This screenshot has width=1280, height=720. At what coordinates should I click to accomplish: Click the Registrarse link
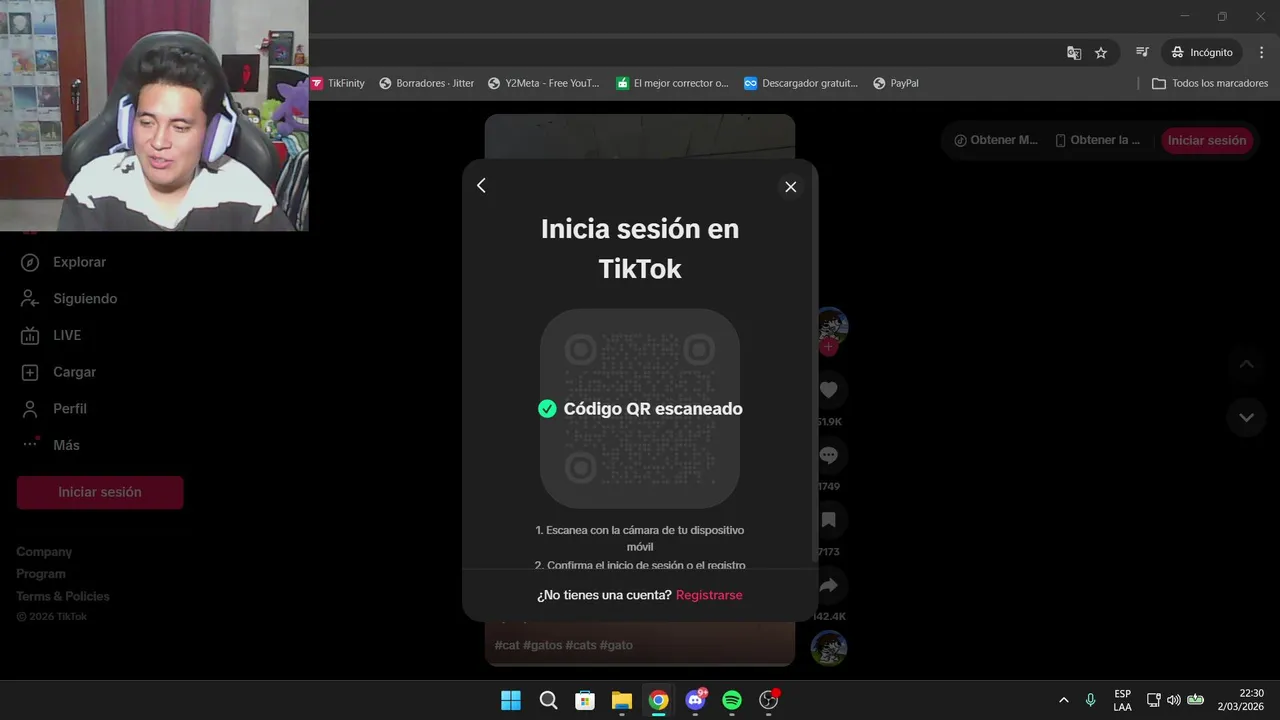tap(709, 595)
